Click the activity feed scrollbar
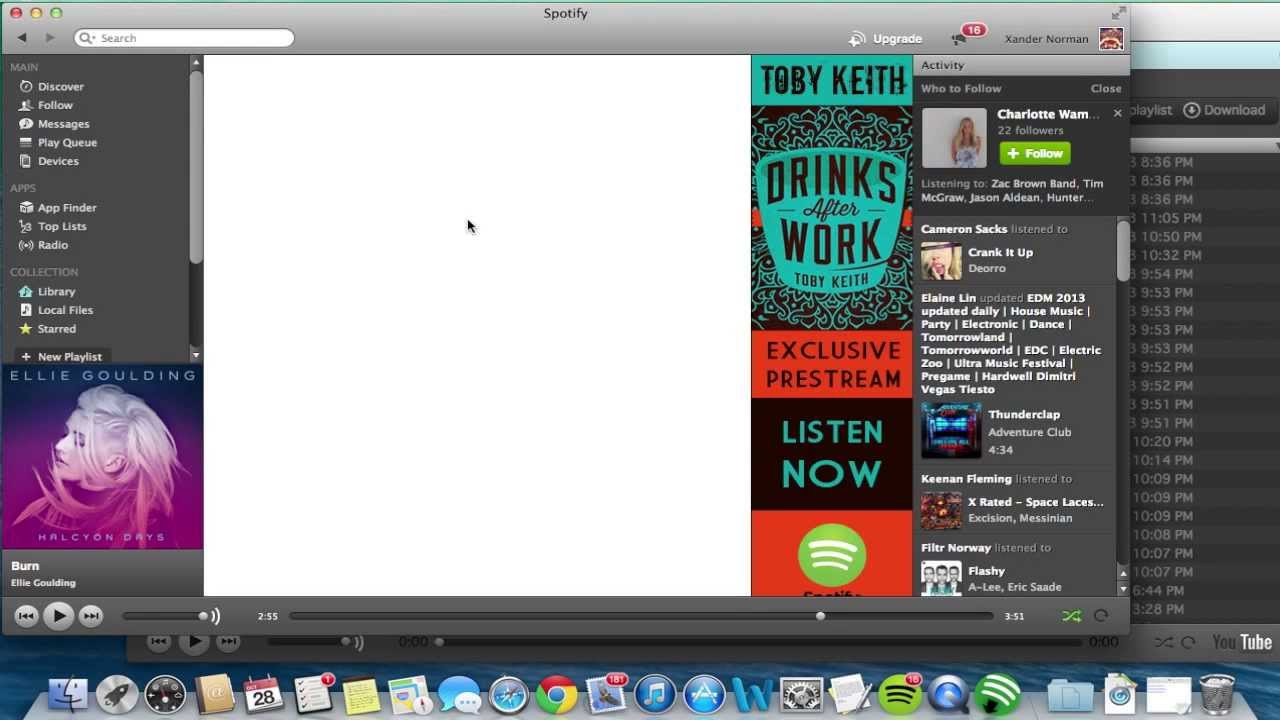The width and height of the screenshot is (1280, 720). 1123,250
